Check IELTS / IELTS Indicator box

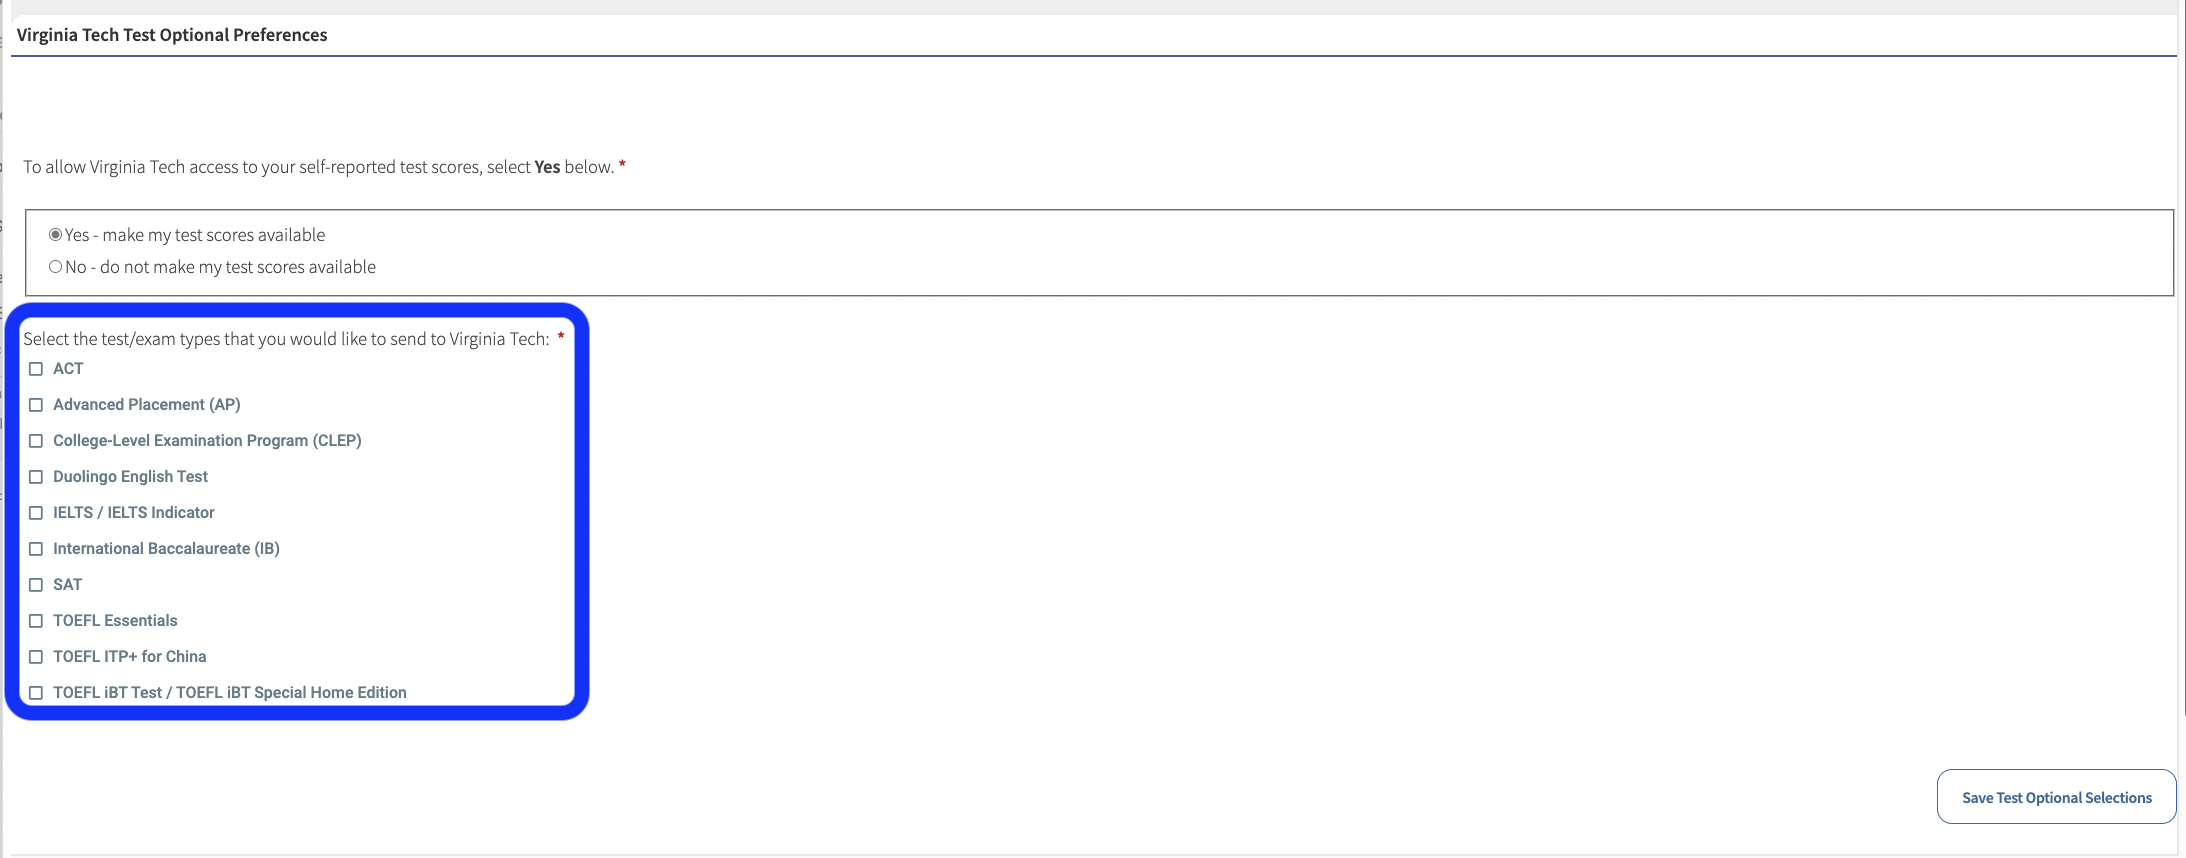pyautogui.click(x=36, y=513)
